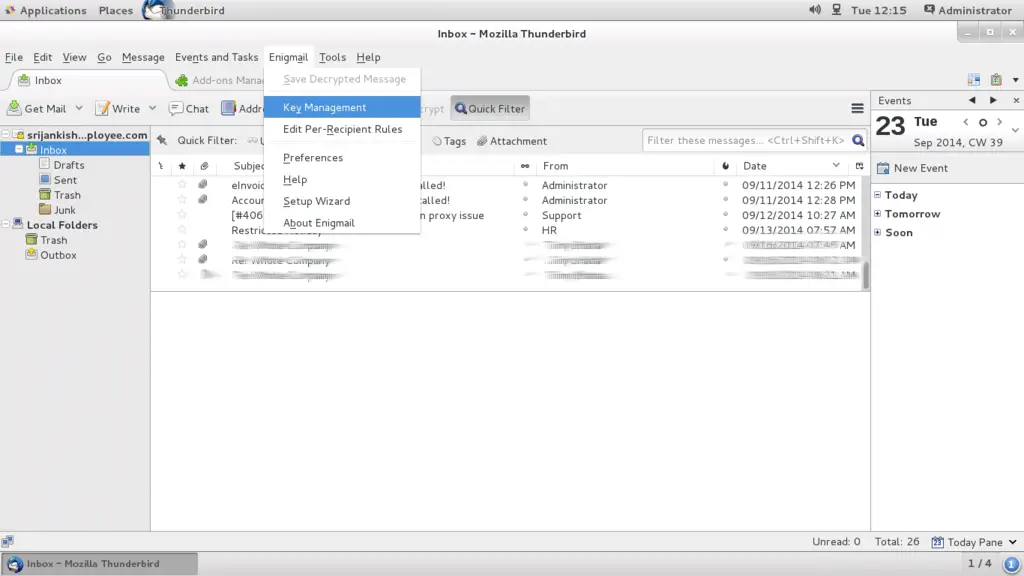Screen dimensions: 1024x576
Task: Sort by thread column icon
Action: click(x=161, y=166)
